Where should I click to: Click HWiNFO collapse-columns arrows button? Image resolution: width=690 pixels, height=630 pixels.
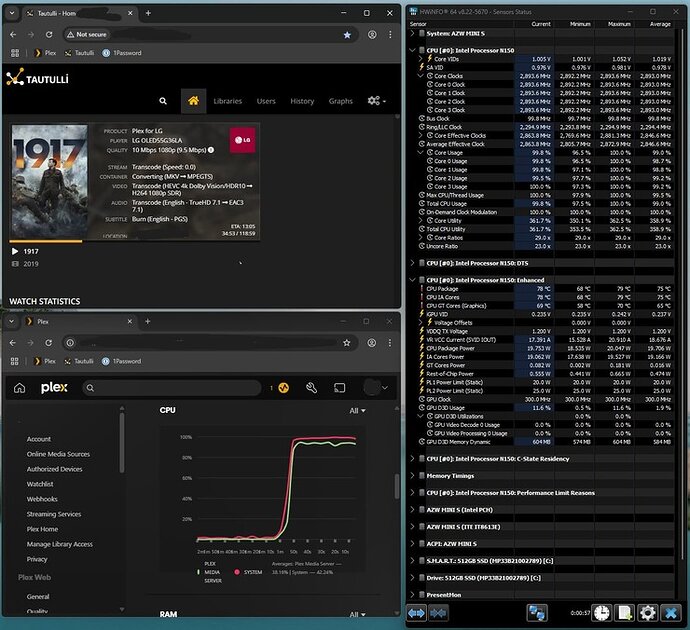(438, 613)
